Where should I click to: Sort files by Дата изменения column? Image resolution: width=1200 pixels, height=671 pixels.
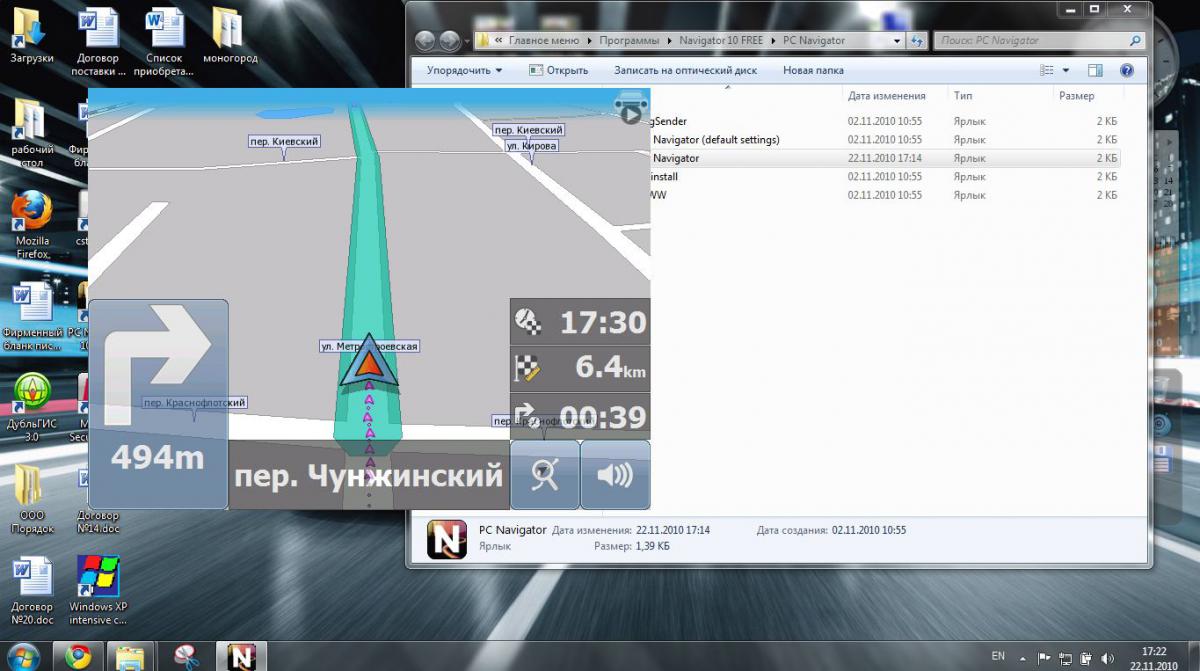pyautogui.click(x=886, y=96)
